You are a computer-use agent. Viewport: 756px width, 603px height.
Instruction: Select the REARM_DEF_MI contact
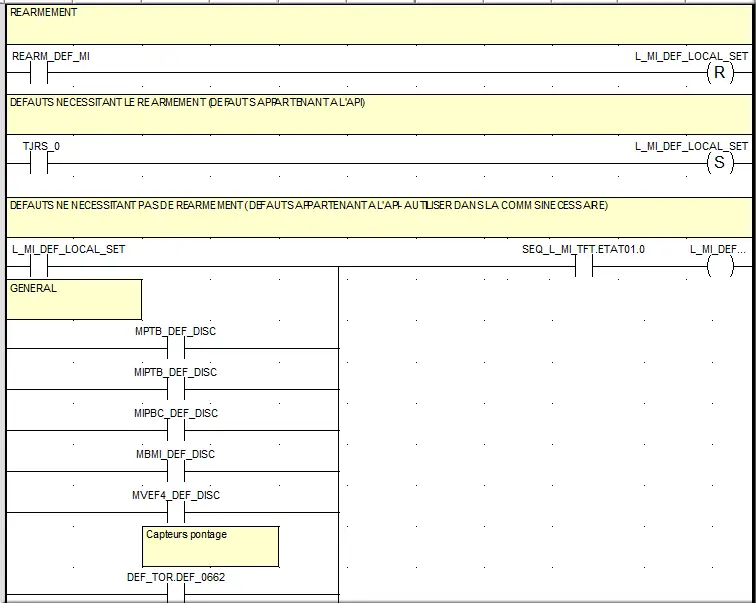[40, 73]
